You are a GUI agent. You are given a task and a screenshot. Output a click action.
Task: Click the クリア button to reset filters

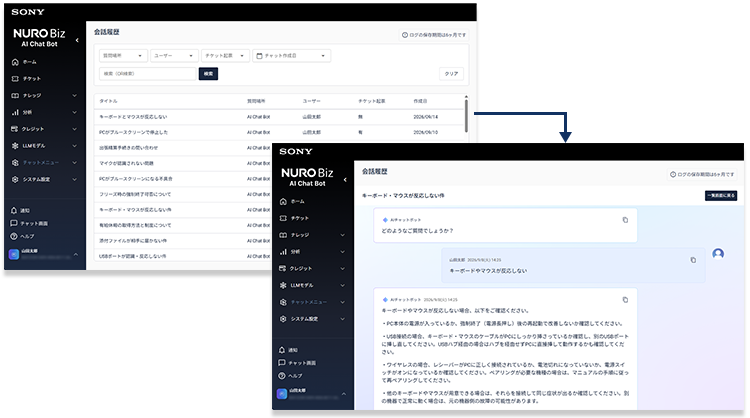click(x=452, y=74)
